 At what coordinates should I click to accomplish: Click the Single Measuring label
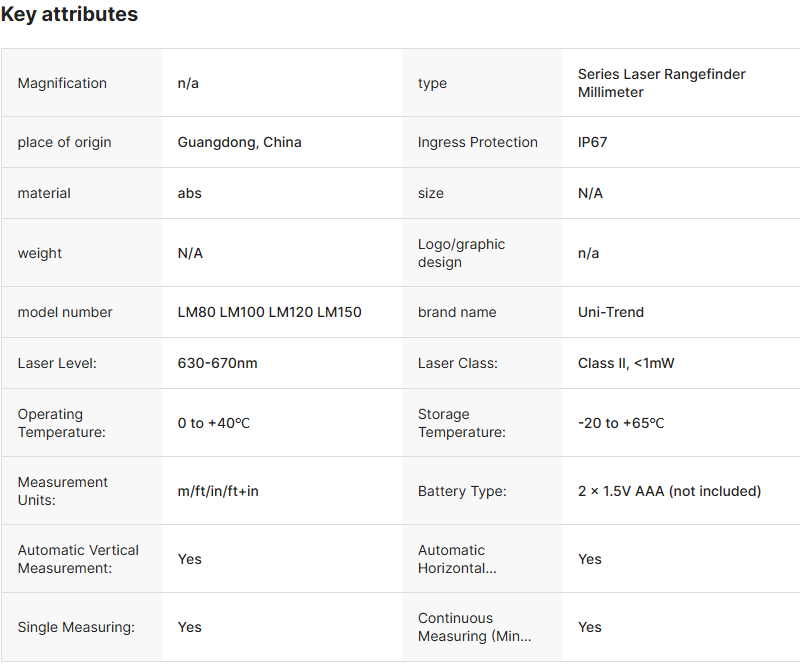coord(75,627)
